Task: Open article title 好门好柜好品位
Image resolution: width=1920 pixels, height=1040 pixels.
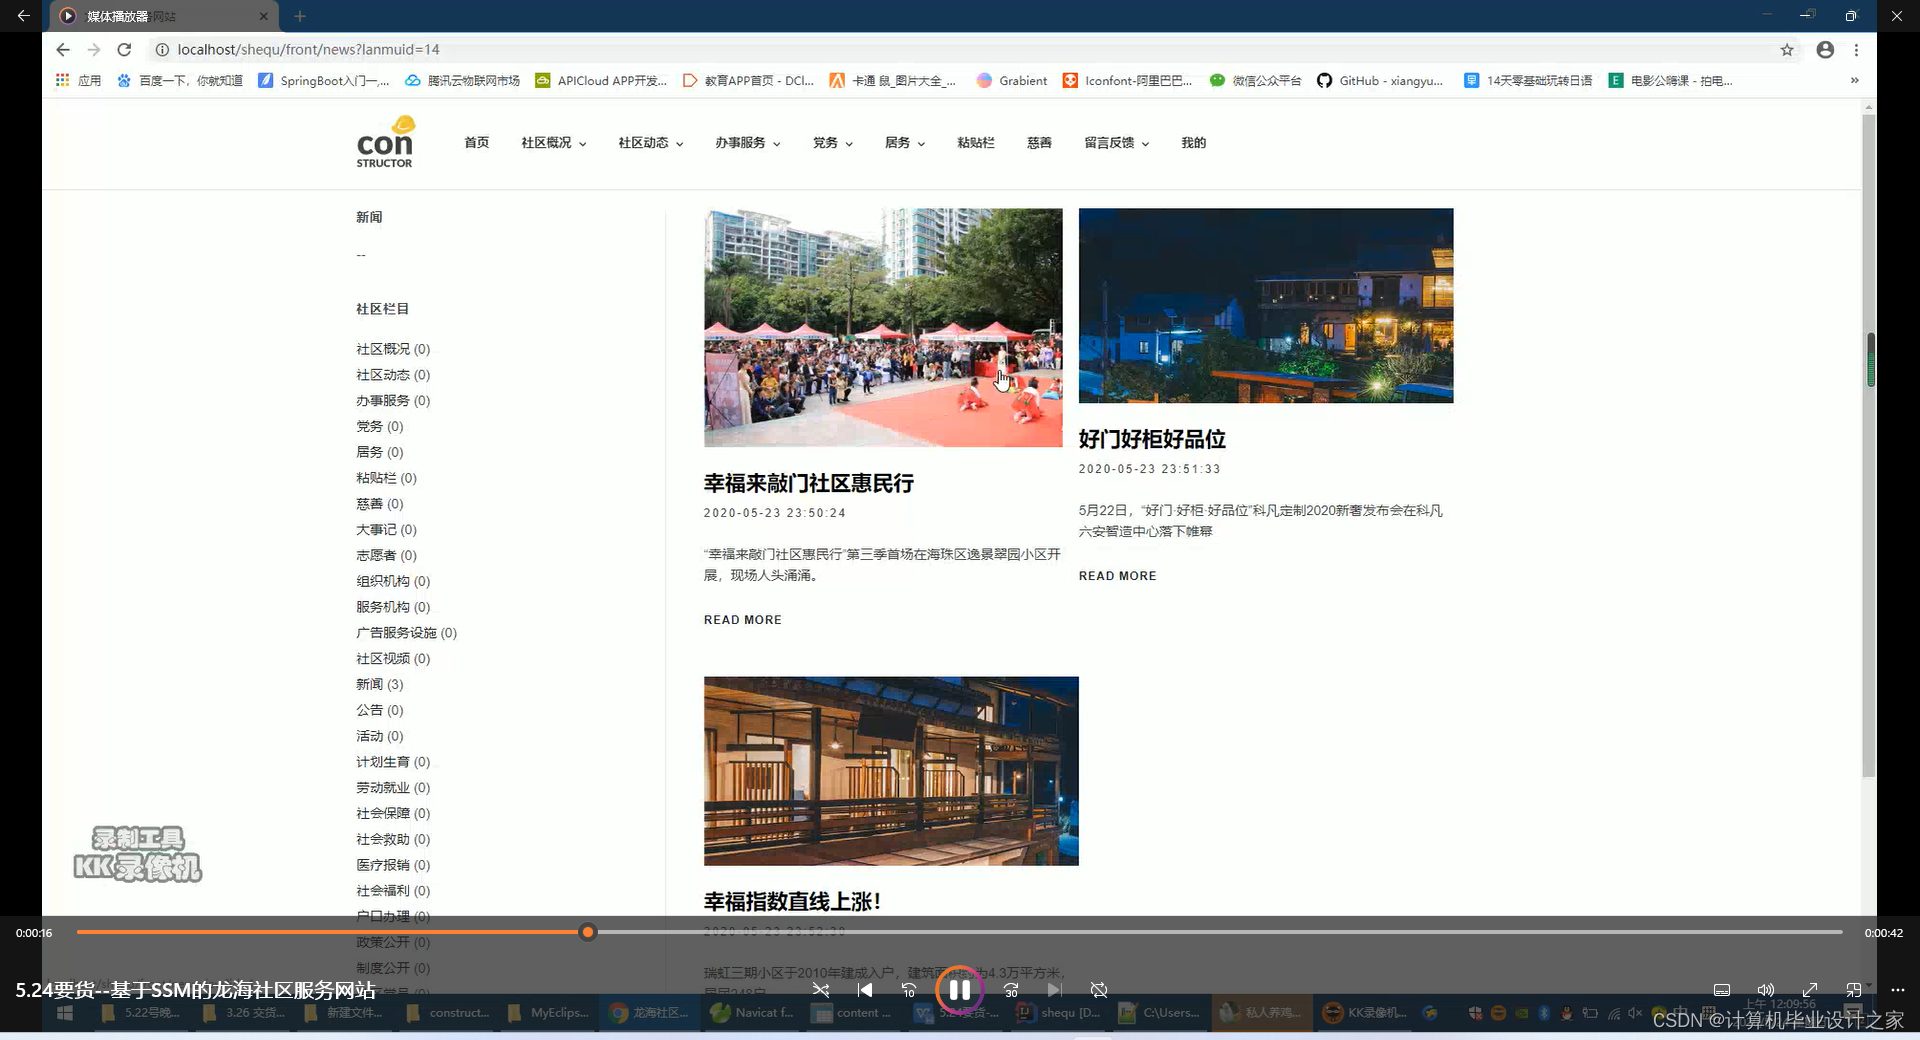Action: point(1152,439)
